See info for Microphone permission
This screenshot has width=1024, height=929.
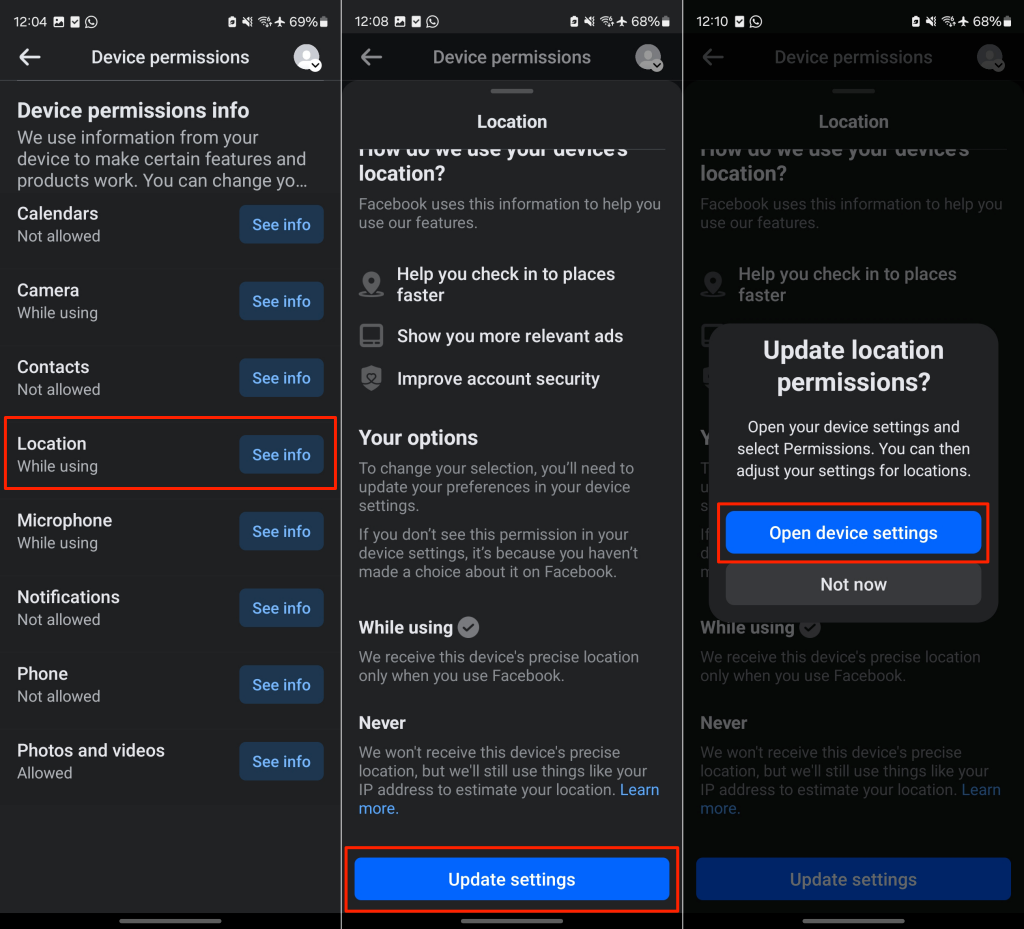281,531
